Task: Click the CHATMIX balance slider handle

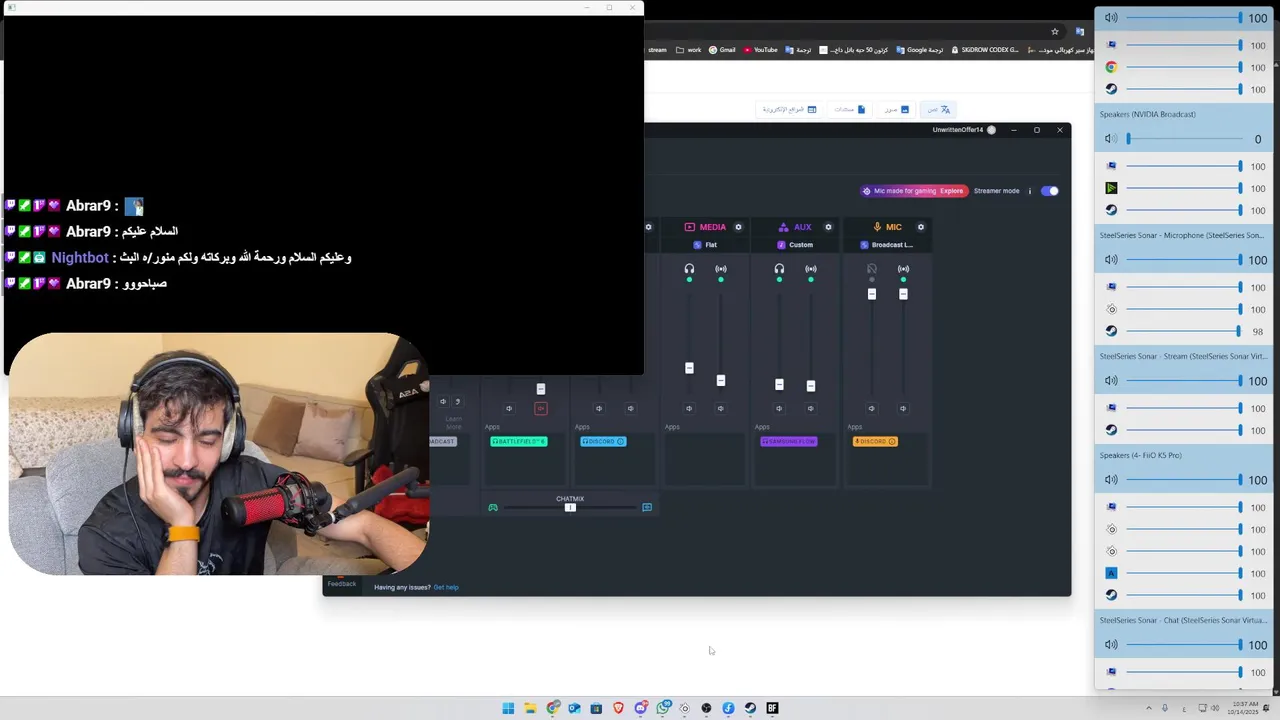Action: (x=570, y=508)
